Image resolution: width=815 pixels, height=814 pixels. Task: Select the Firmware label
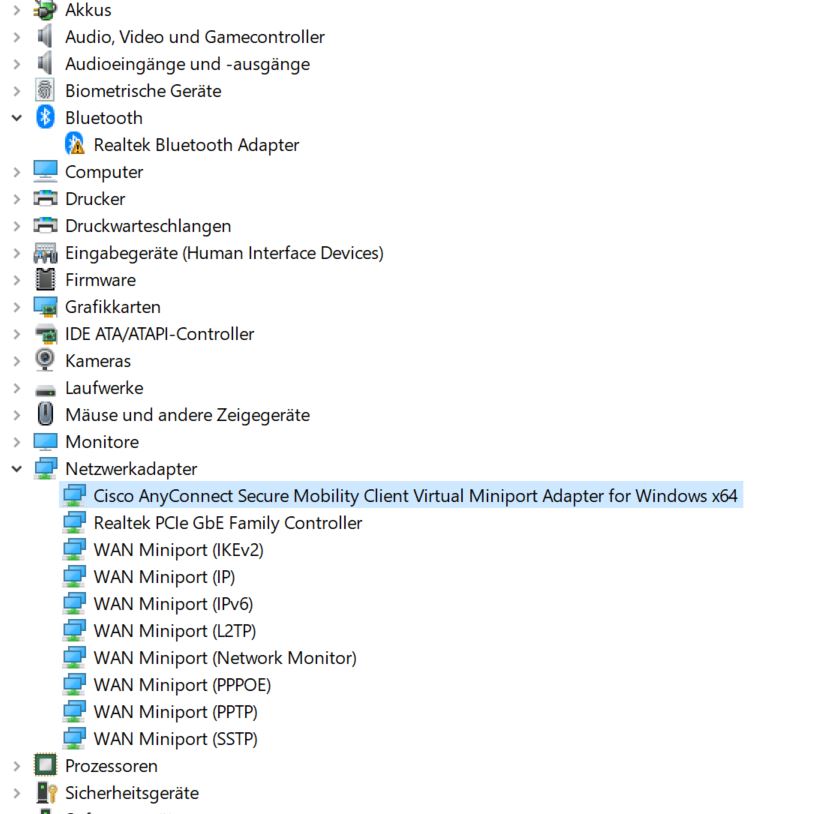[x=100, y=280]
